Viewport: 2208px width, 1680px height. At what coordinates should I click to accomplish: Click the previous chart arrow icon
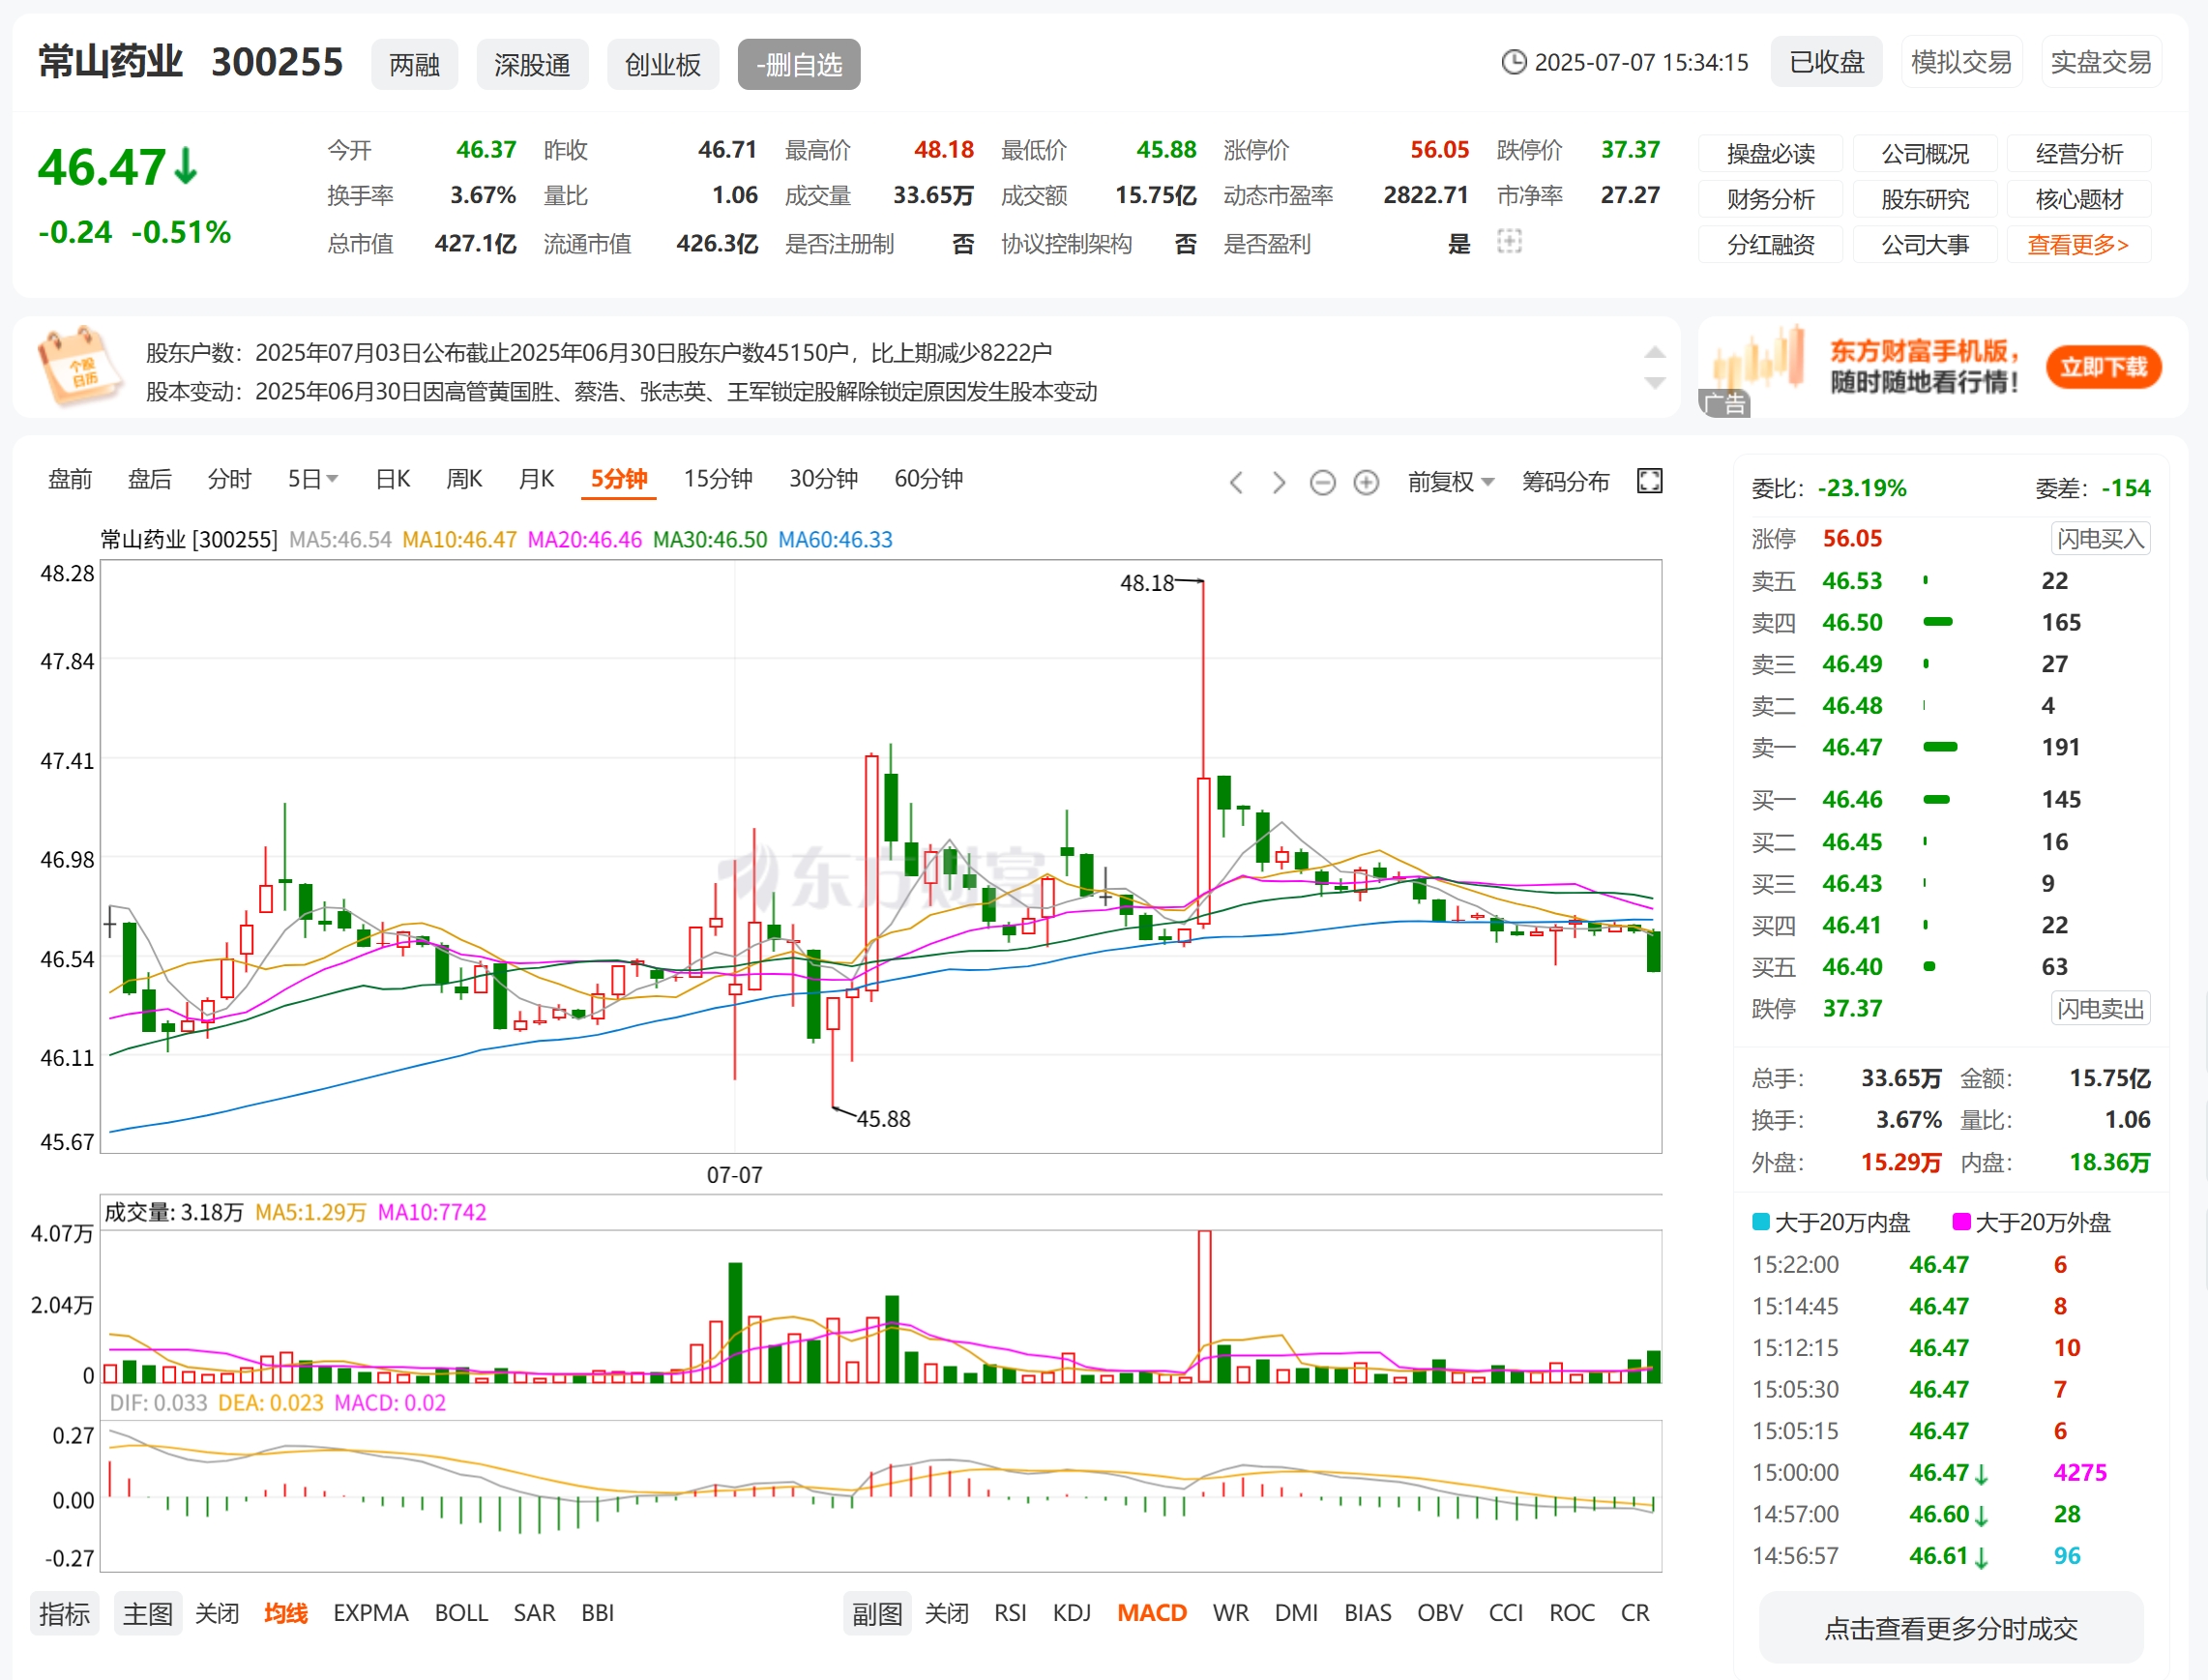tap(1236, 483)
